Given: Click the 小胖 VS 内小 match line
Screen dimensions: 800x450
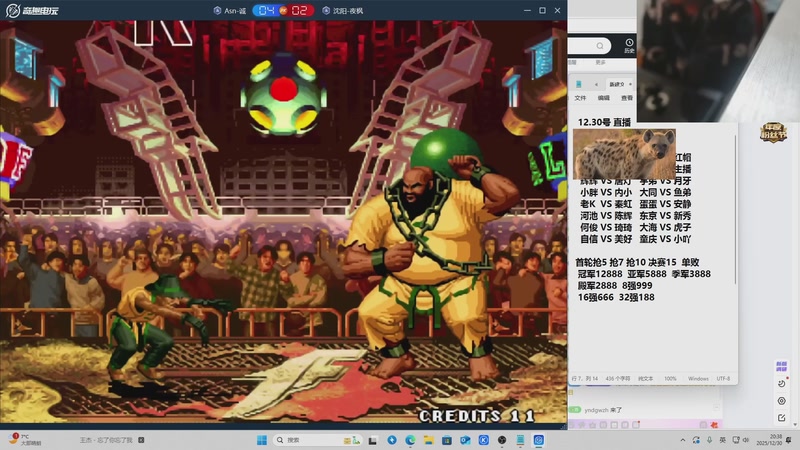Looking at the screenshot, I should [606, 192].
